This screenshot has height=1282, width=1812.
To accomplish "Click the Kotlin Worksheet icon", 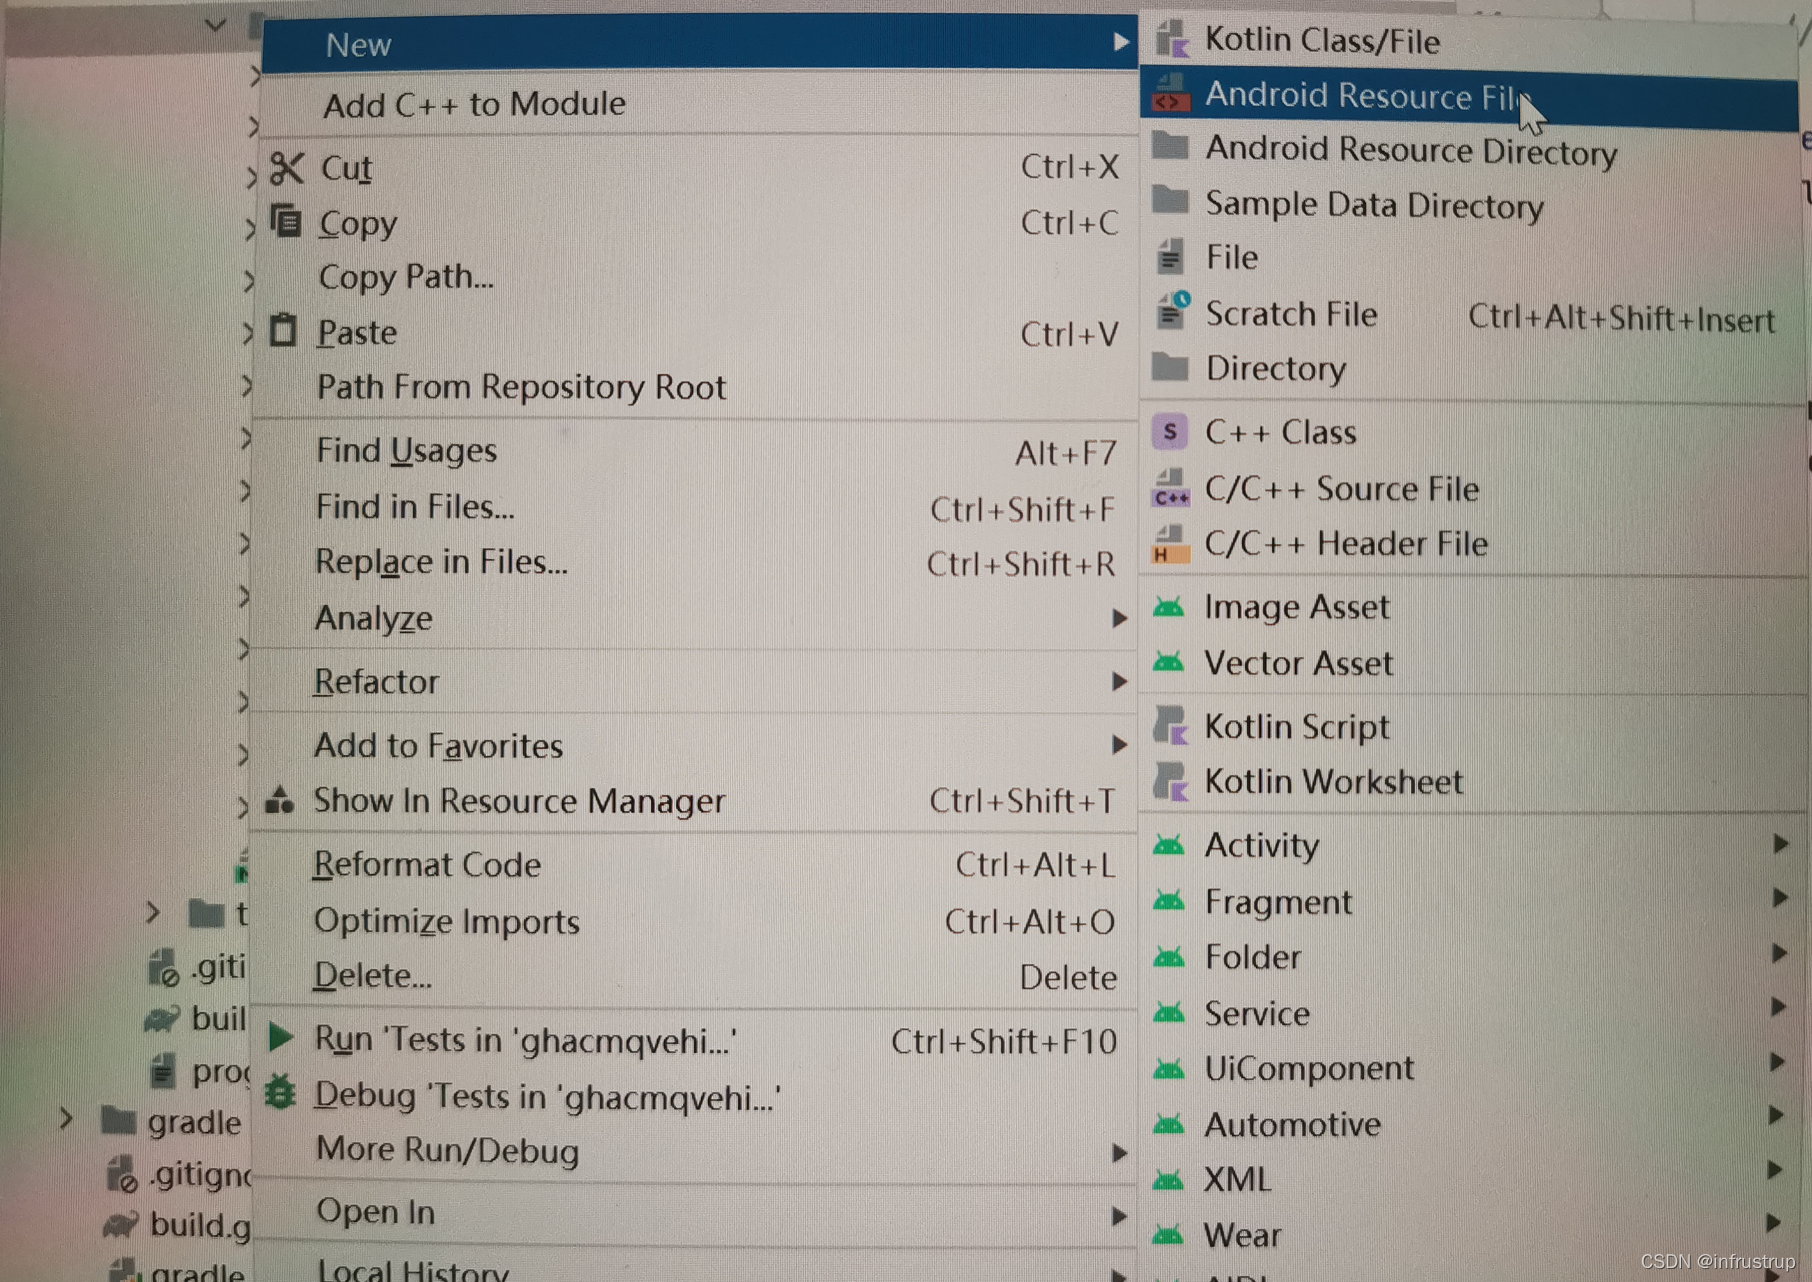I will pos(1170,781).
